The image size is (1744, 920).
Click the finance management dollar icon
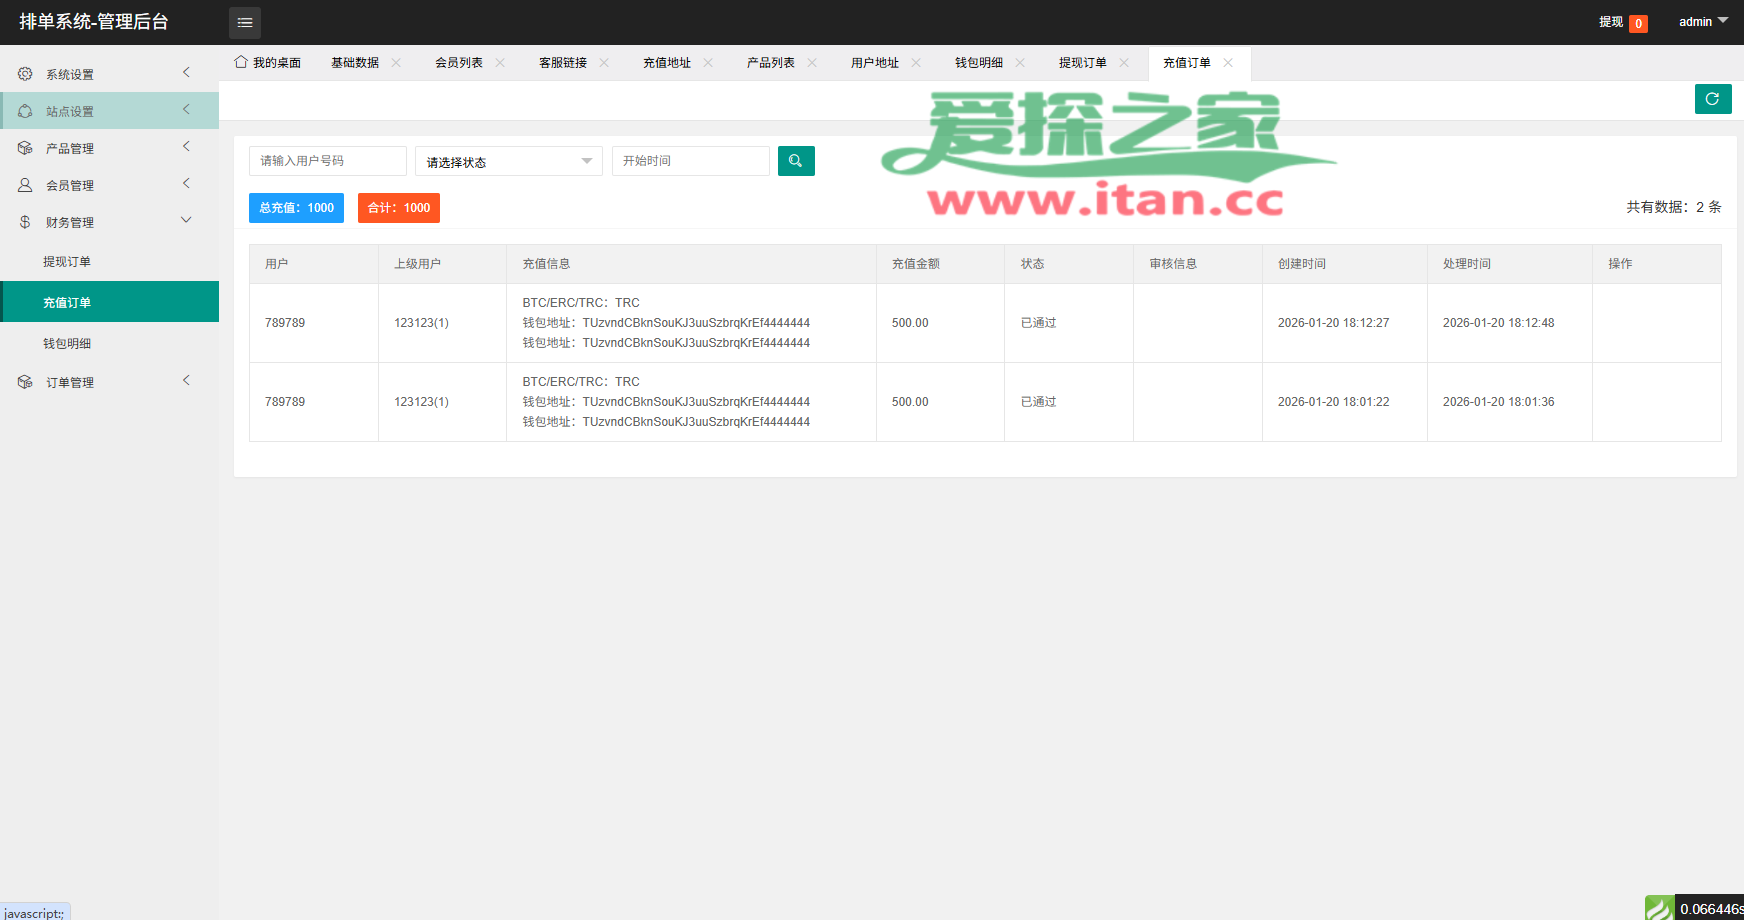pos(25,222)
